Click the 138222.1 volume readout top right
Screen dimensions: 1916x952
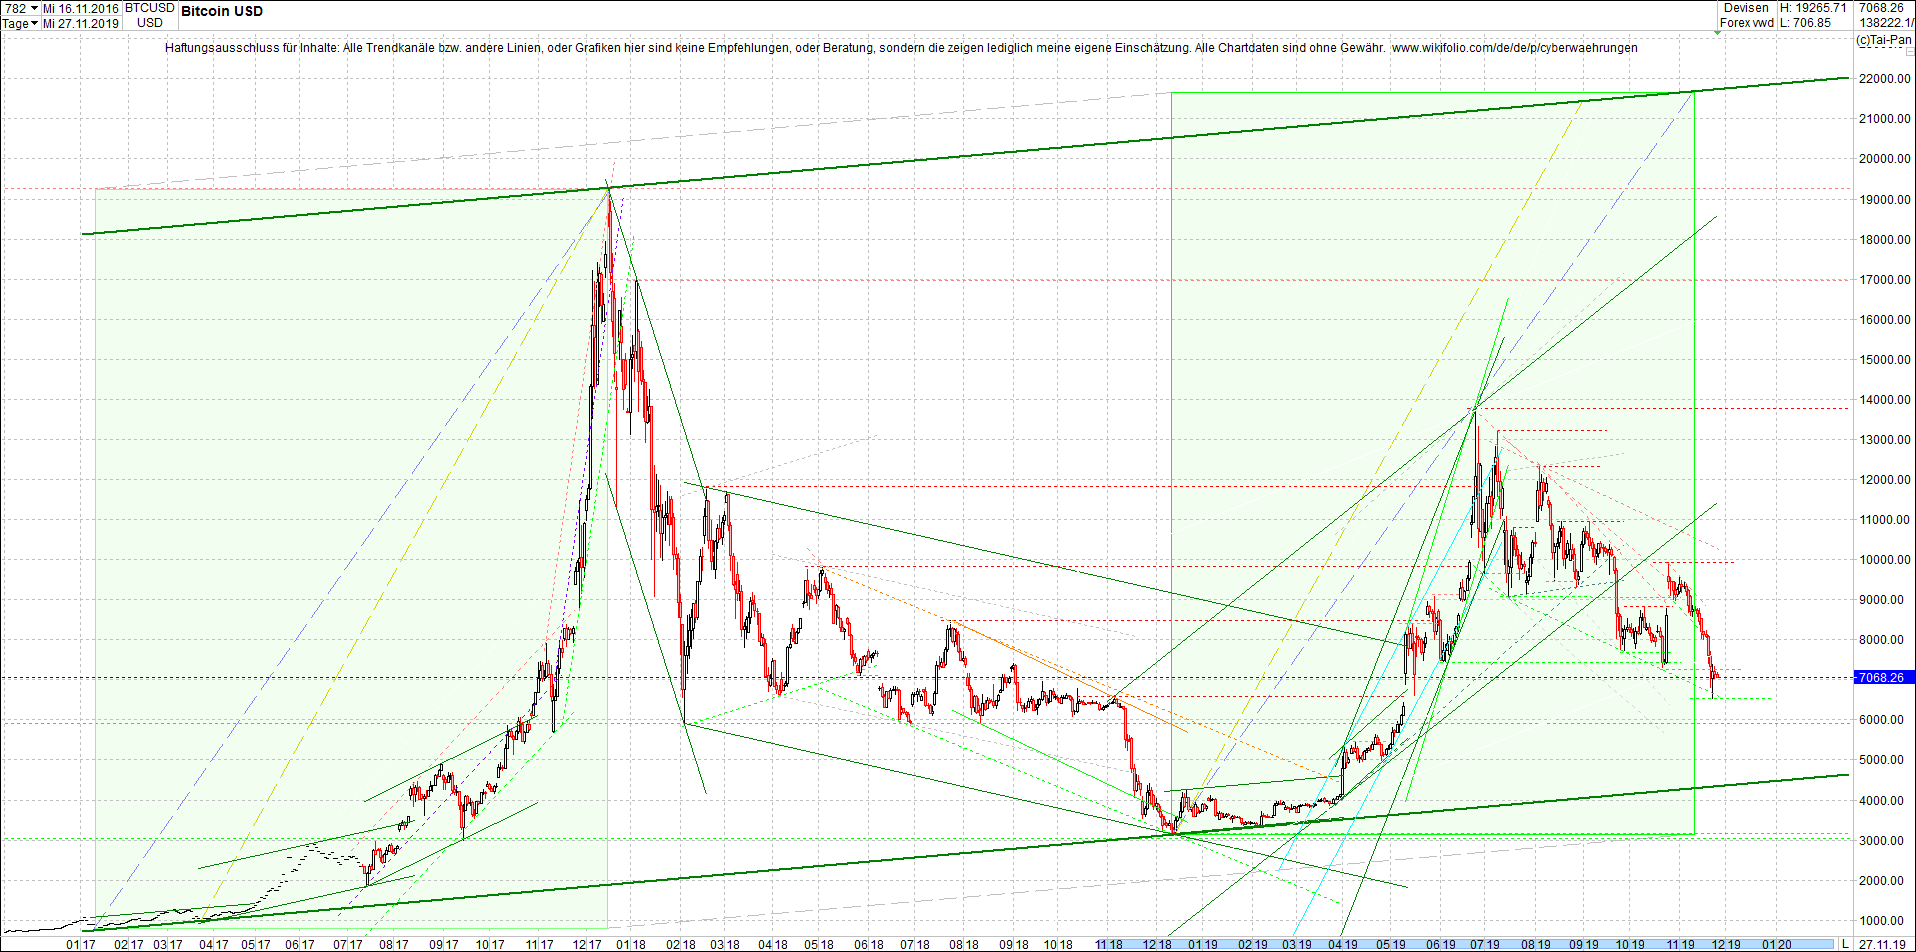(1884, 23)
